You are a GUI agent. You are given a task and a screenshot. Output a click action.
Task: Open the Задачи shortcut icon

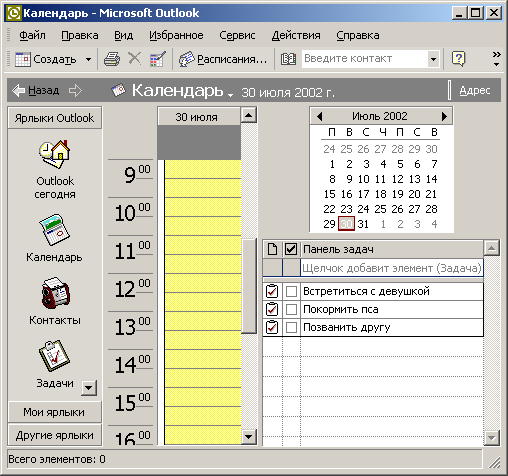click(54, 356)
